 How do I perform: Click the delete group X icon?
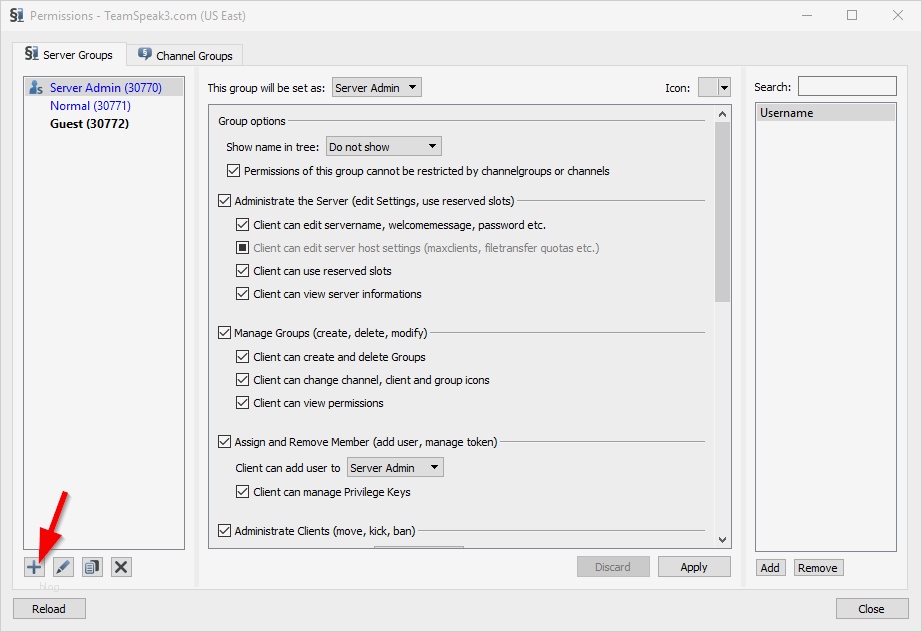(121, 567)
